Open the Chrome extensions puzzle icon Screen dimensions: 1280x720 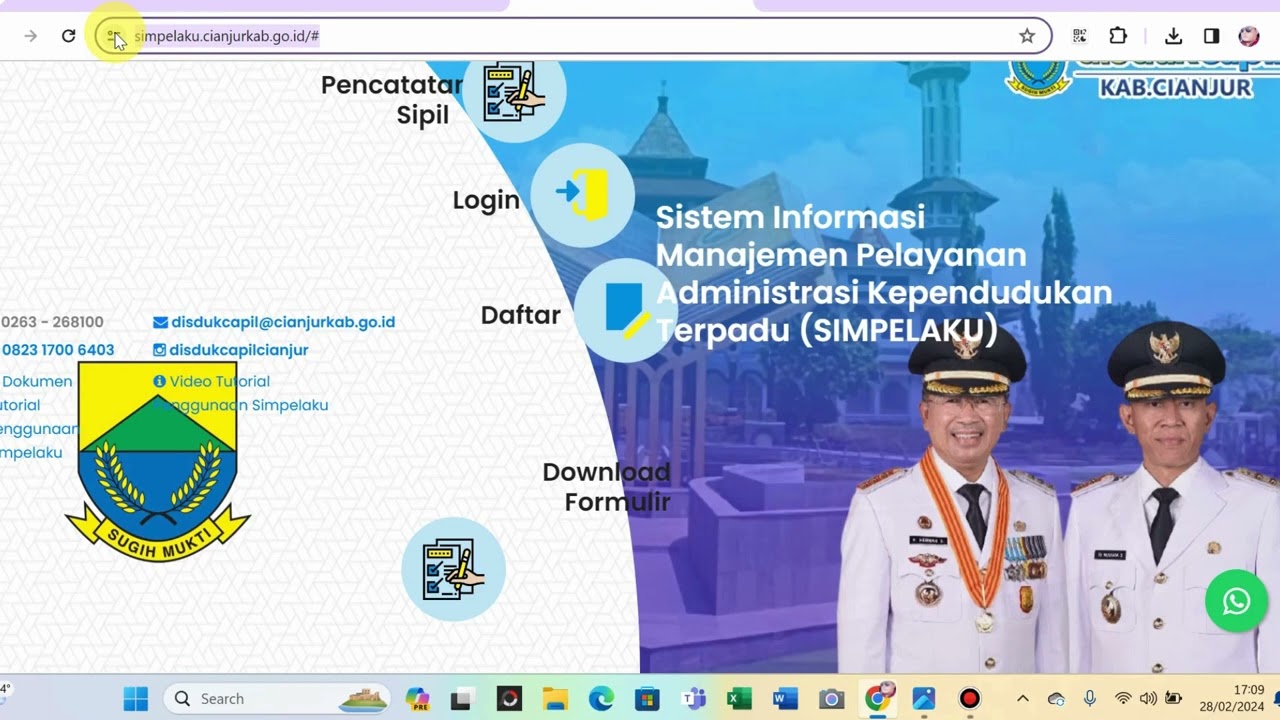coord(1118,36)
